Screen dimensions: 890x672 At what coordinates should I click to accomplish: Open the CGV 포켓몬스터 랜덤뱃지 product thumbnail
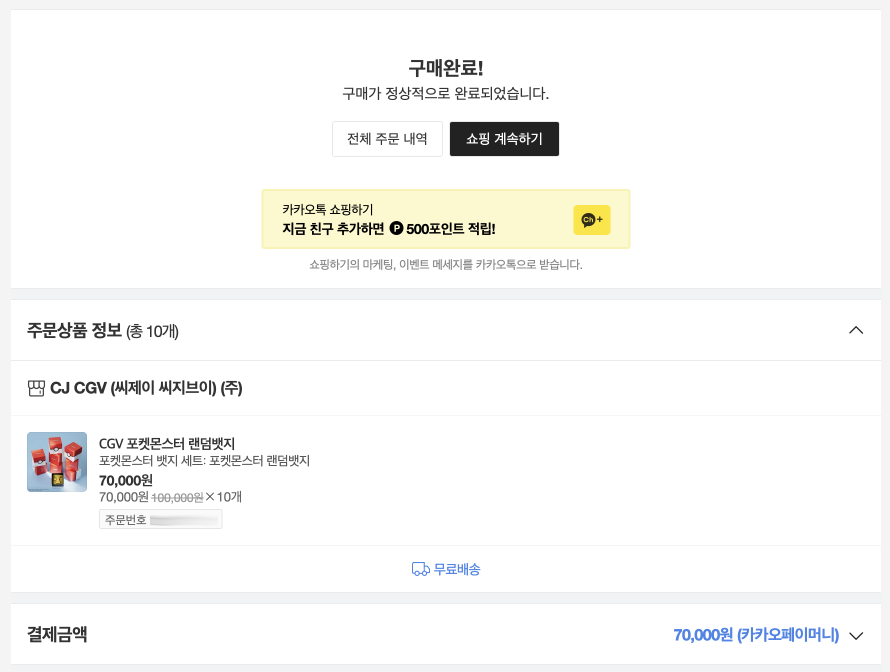pyautogui.click(x=57, y=462)
